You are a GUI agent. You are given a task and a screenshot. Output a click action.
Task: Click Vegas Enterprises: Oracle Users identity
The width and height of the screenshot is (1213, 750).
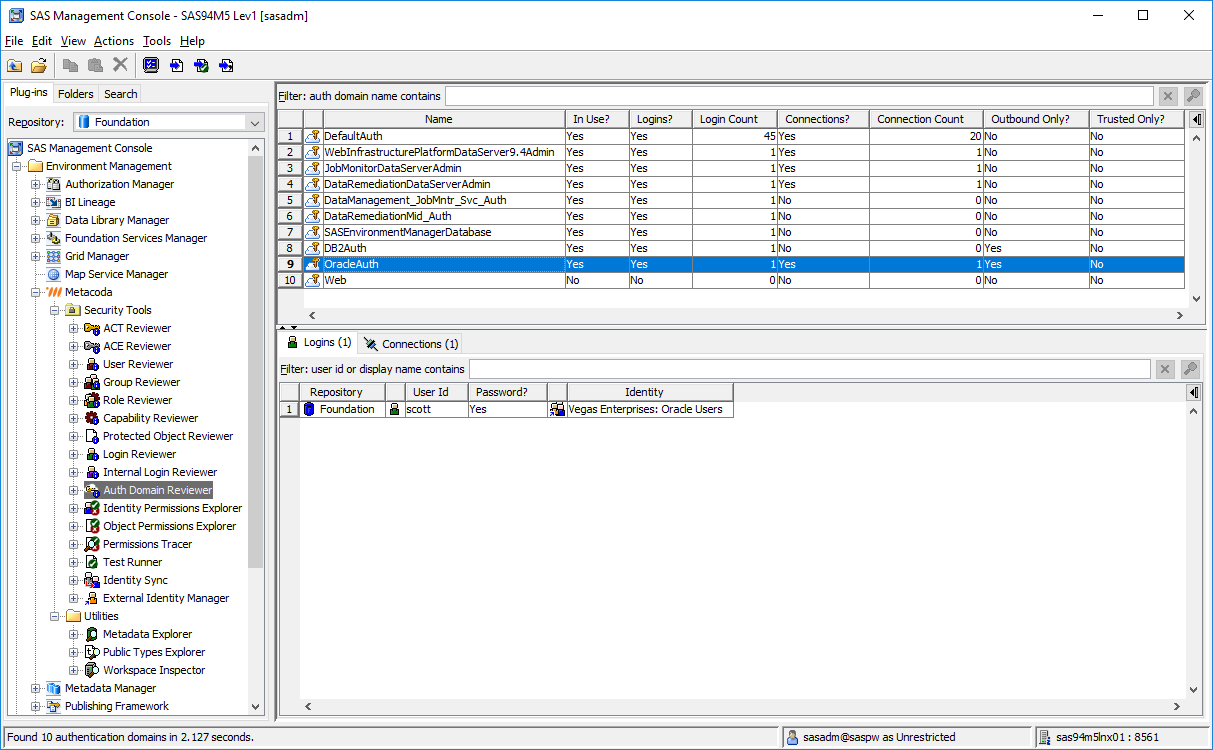click(x=645, y=409)
